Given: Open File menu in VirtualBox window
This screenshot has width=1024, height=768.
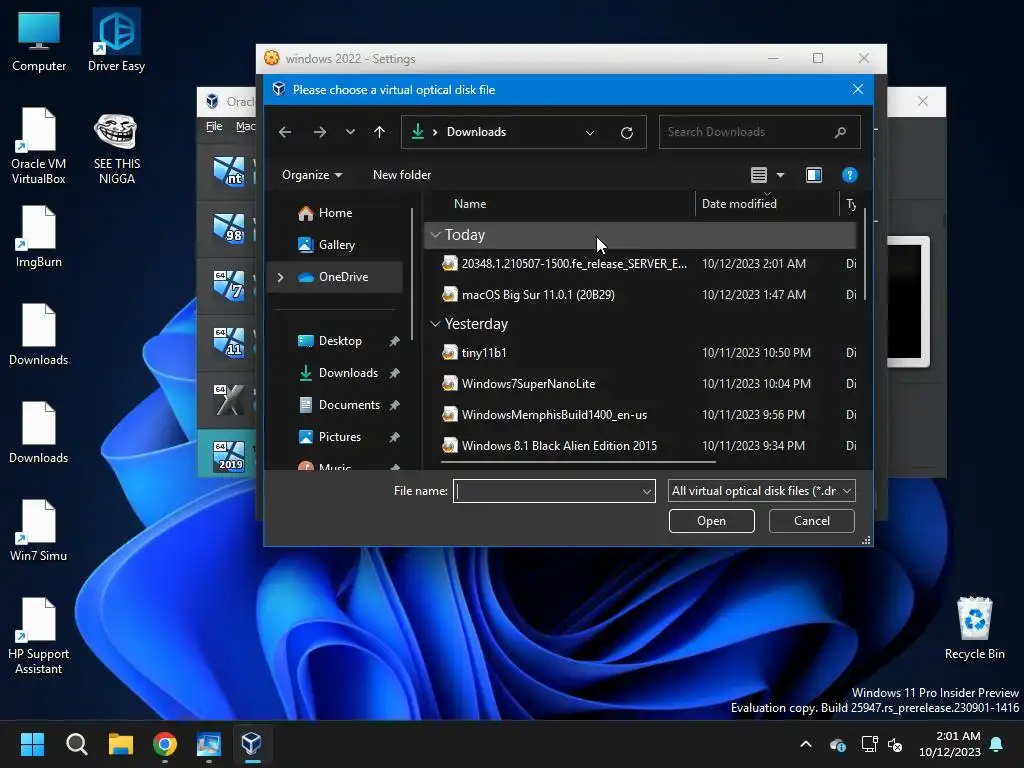Looking at the screenshot, I should [214, 127].
